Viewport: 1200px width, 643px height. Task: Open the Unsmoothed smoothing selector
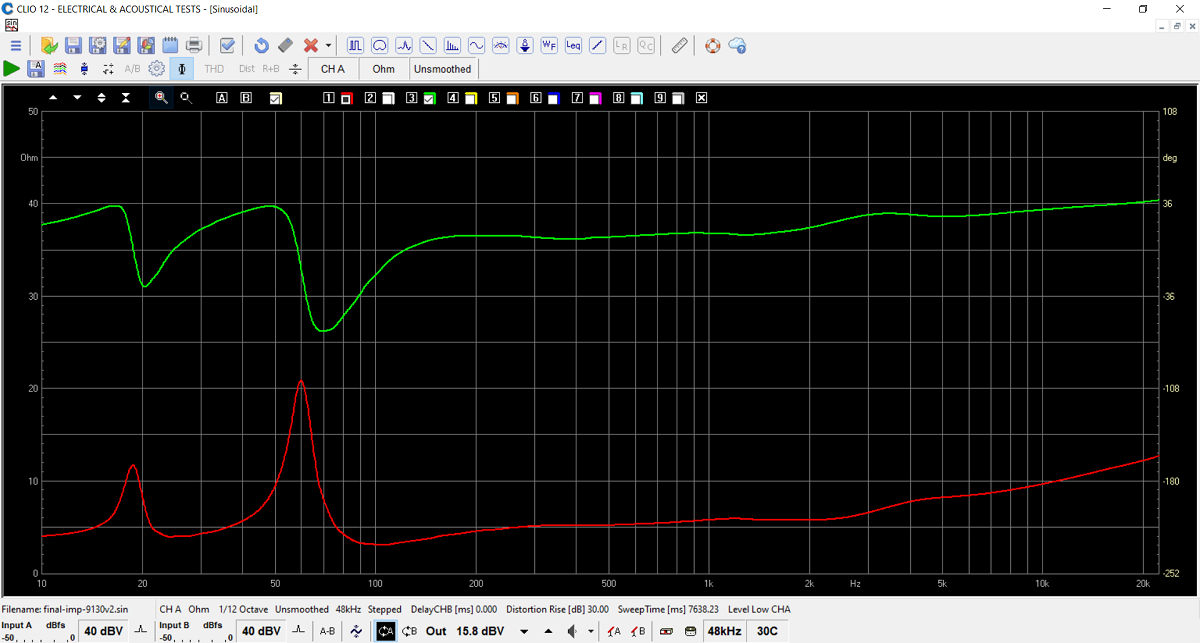442,69
